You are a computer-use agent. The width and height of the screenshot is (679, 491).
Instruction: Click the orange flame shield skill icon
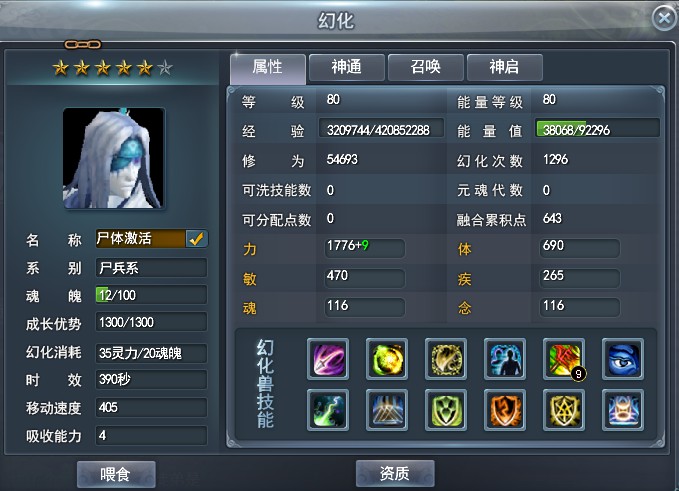pyautogui.click(x=505, y=410)
